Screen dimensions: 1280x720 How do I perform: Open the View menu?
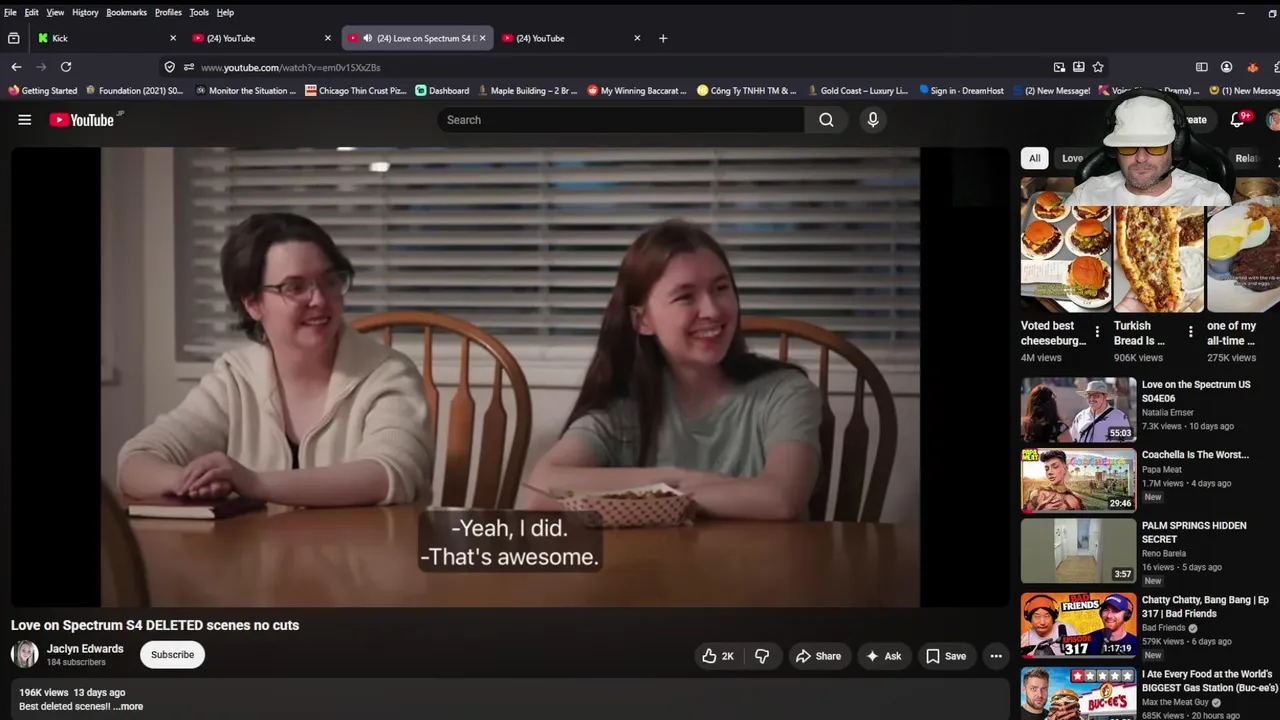tap(55, 12)
